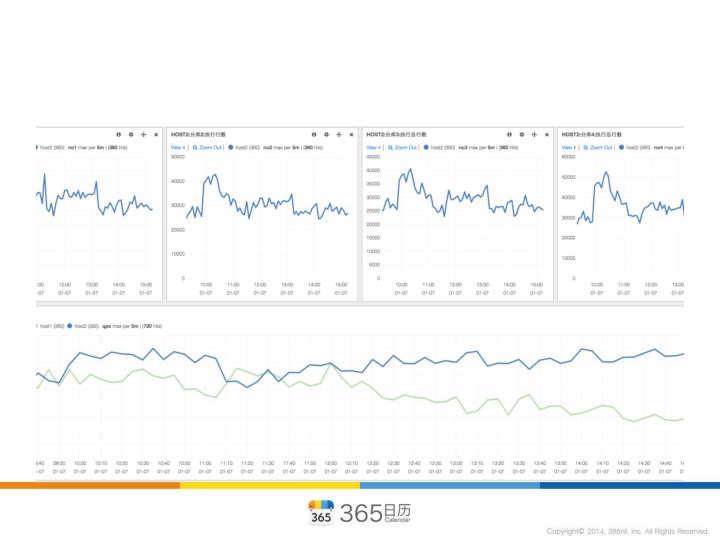Remove the no1 panel with its X icon
Viewport: 720px width, 540px height.
156,135
